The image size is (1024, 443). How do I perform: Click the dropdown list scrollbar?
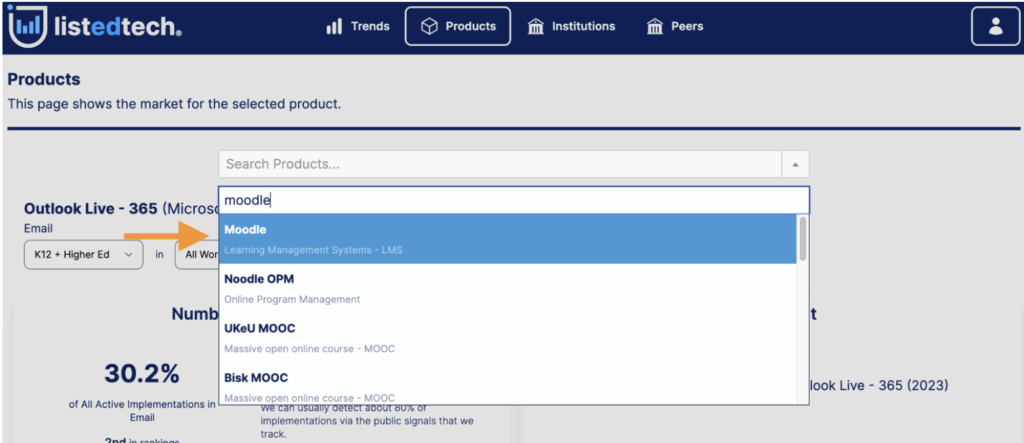(803, 238)
